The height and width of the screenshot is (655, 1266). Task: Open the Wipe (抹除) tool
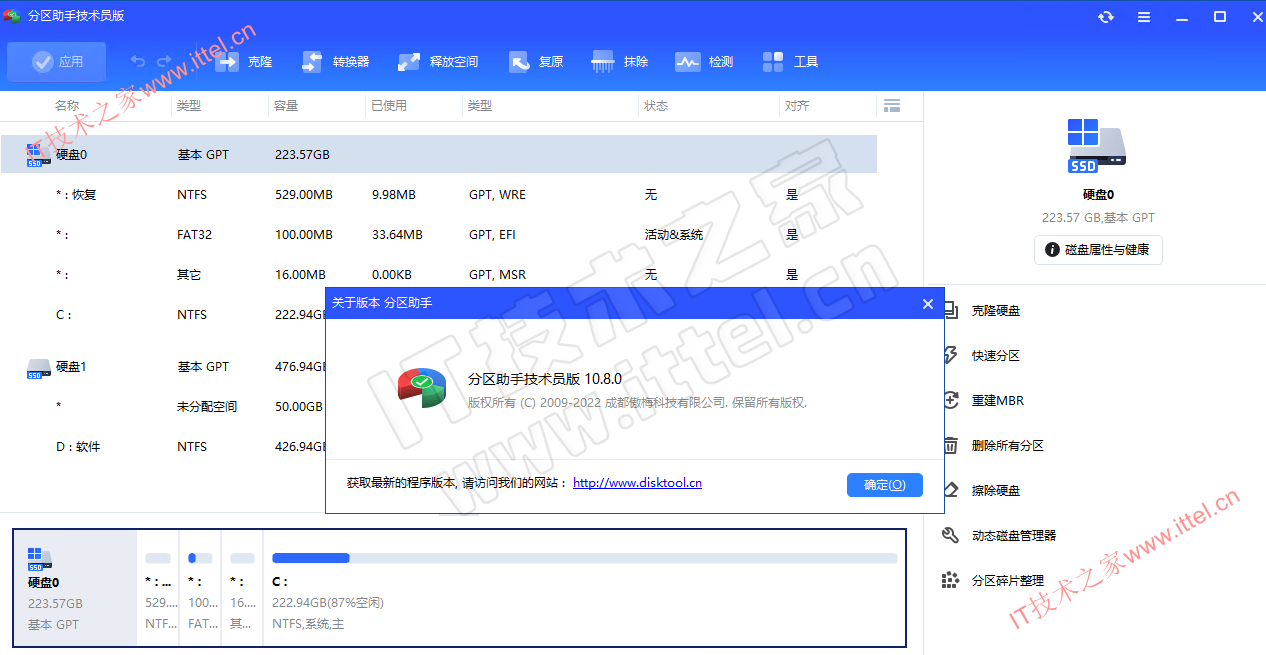click(x=620, y=62)
